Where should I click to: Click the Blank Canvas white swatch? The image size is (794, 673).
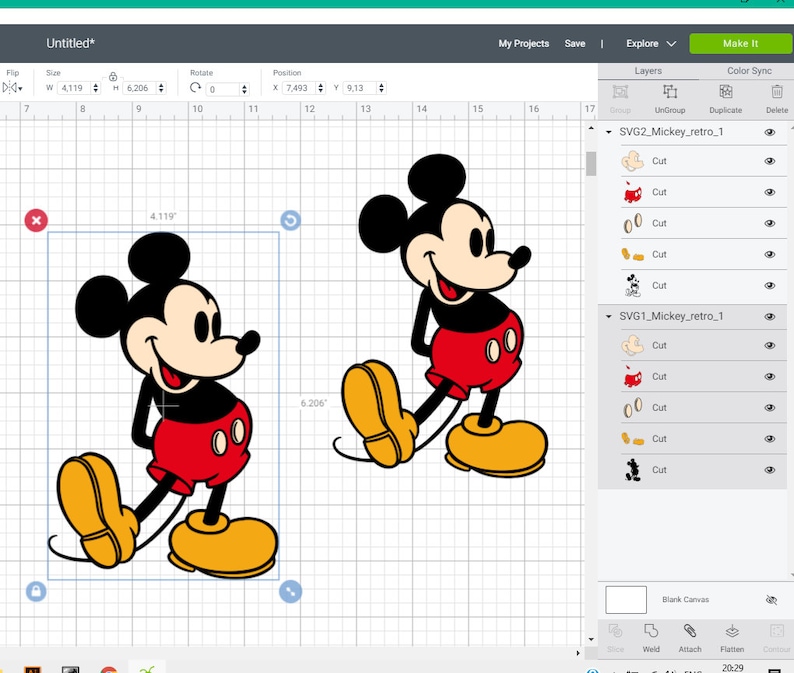point(626,600)
